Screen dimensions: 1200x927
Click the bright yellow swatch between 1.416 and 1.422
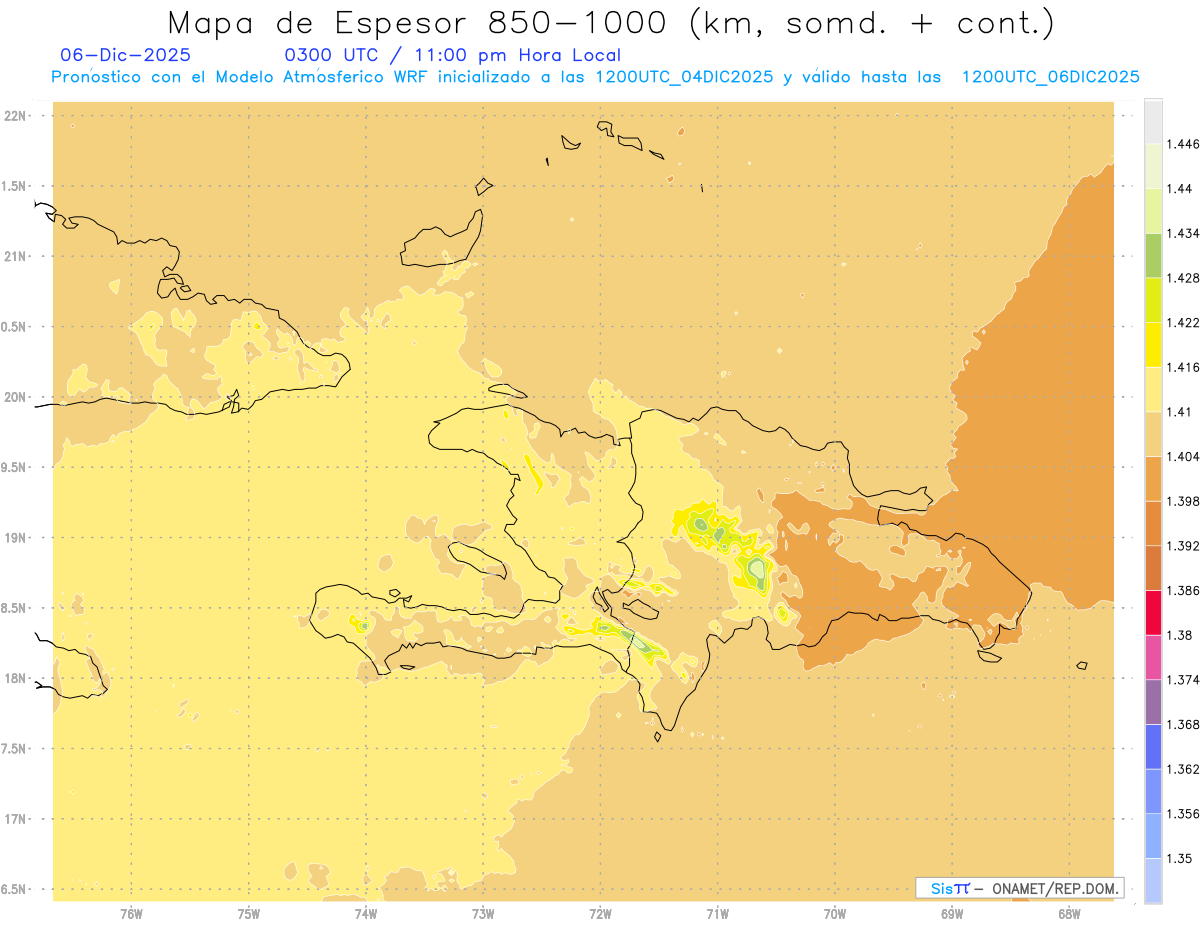point(1153,345)
